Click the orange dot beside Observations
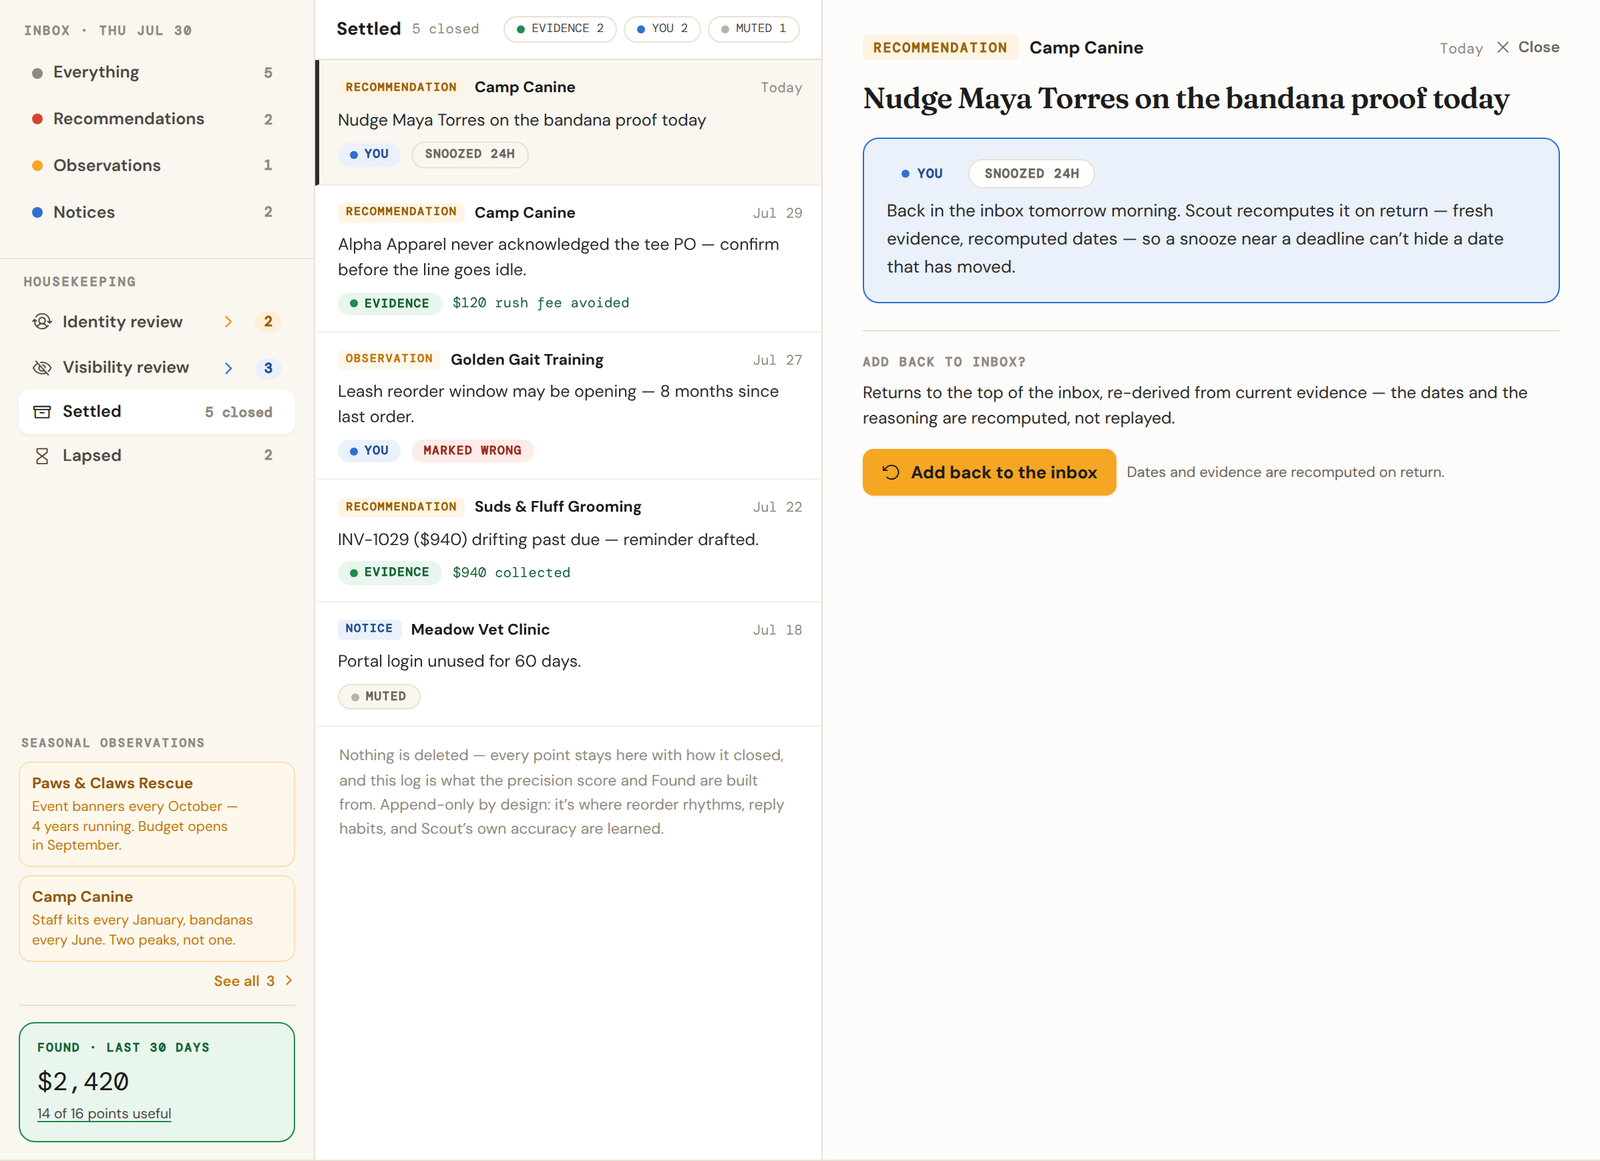 coord(37,166)
